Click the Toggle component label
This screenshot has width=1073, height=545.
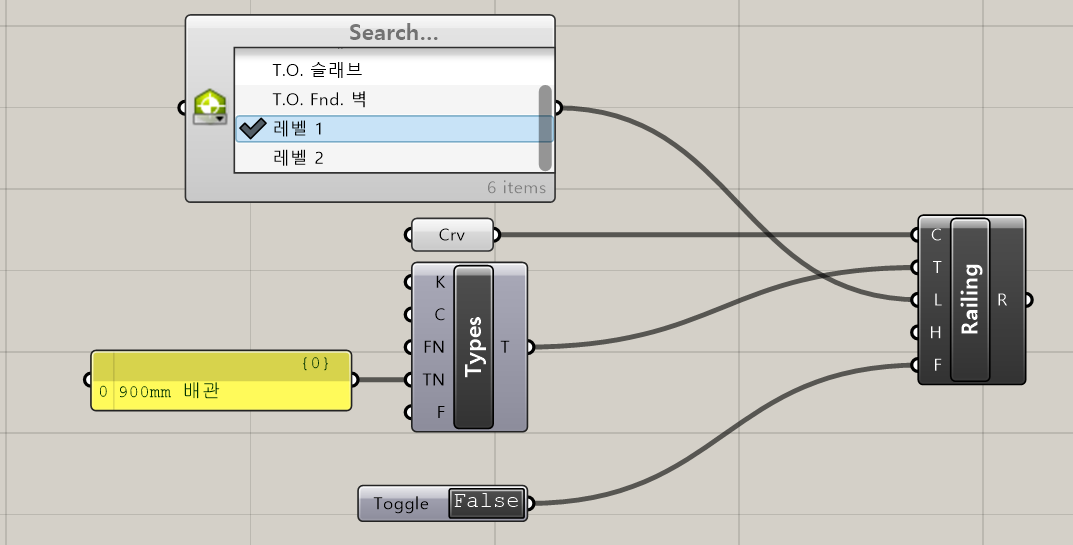(x=401, y=504)
